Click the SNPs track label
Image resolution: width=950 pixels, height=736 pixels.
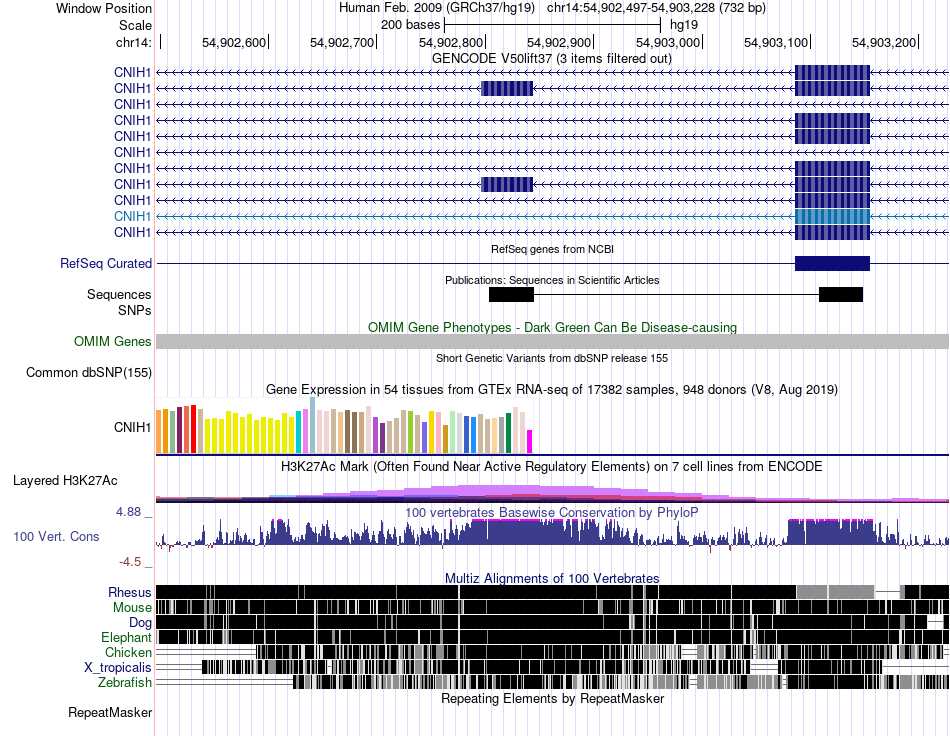click(x=135, y=310)
